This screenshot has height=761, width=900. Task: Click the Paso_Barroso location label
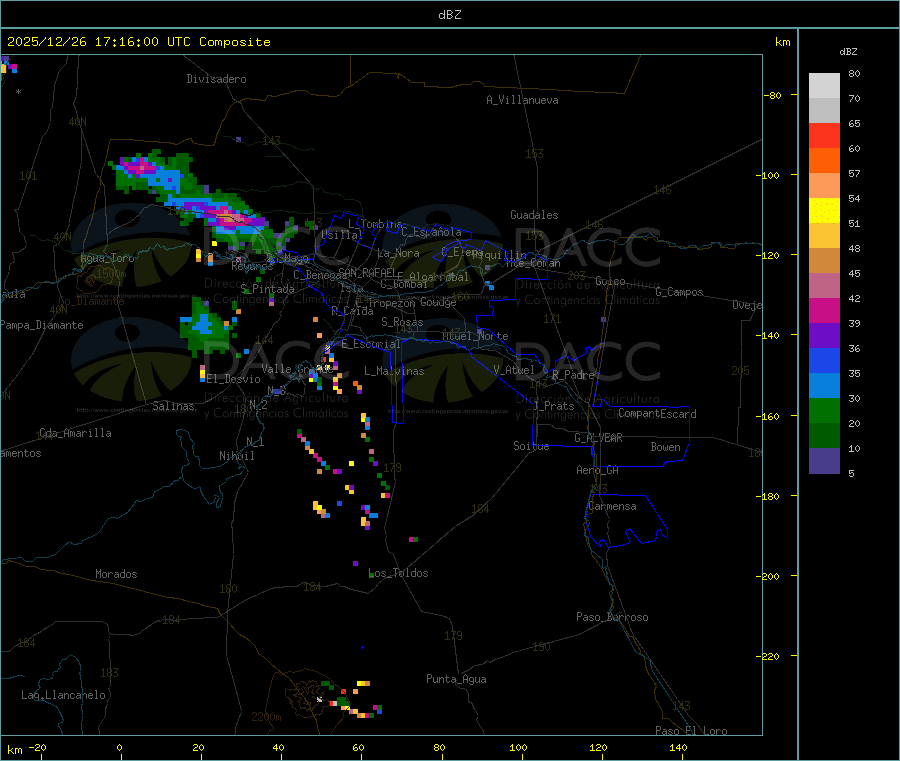612,617
